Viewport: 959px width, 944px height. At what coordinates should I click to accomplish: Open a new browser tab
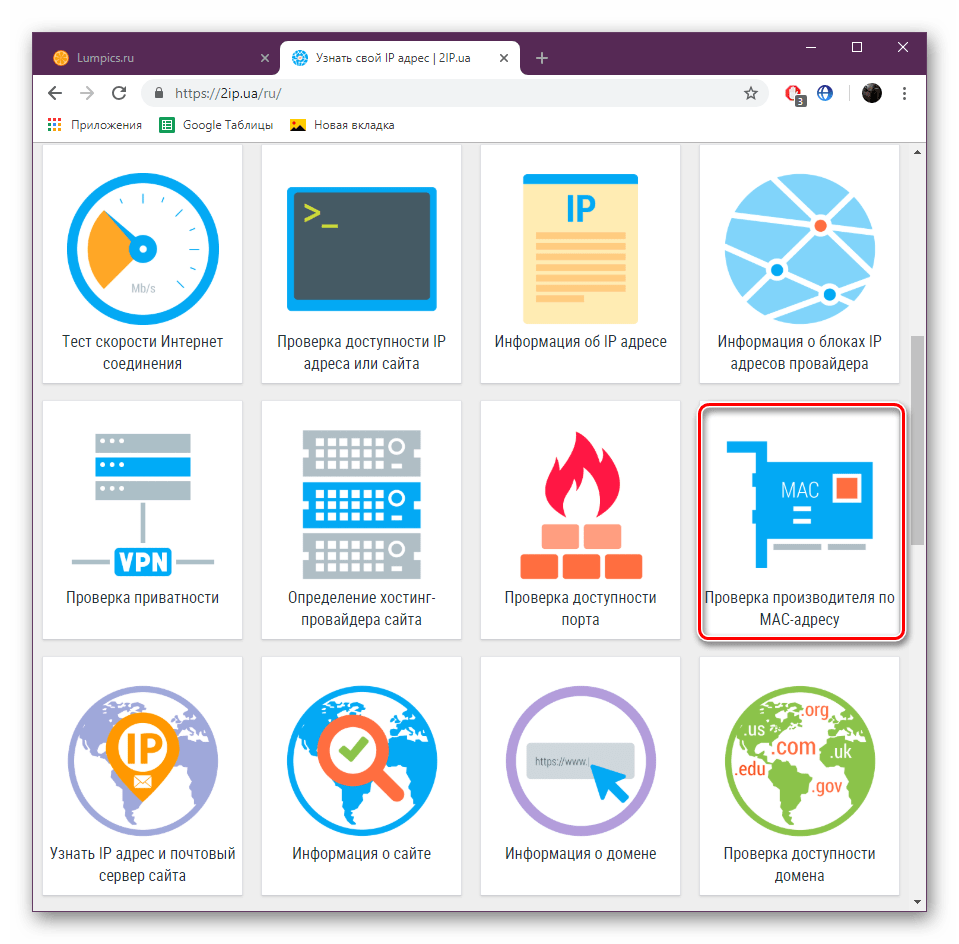point(542,58)
